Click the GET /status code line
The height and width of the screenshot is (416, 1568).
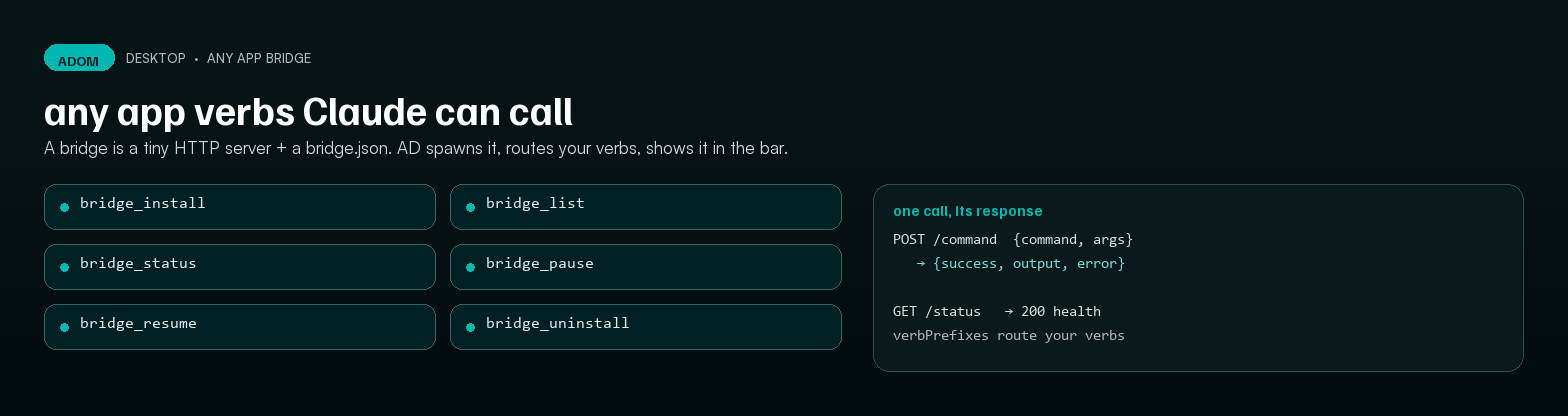(997, 311)
